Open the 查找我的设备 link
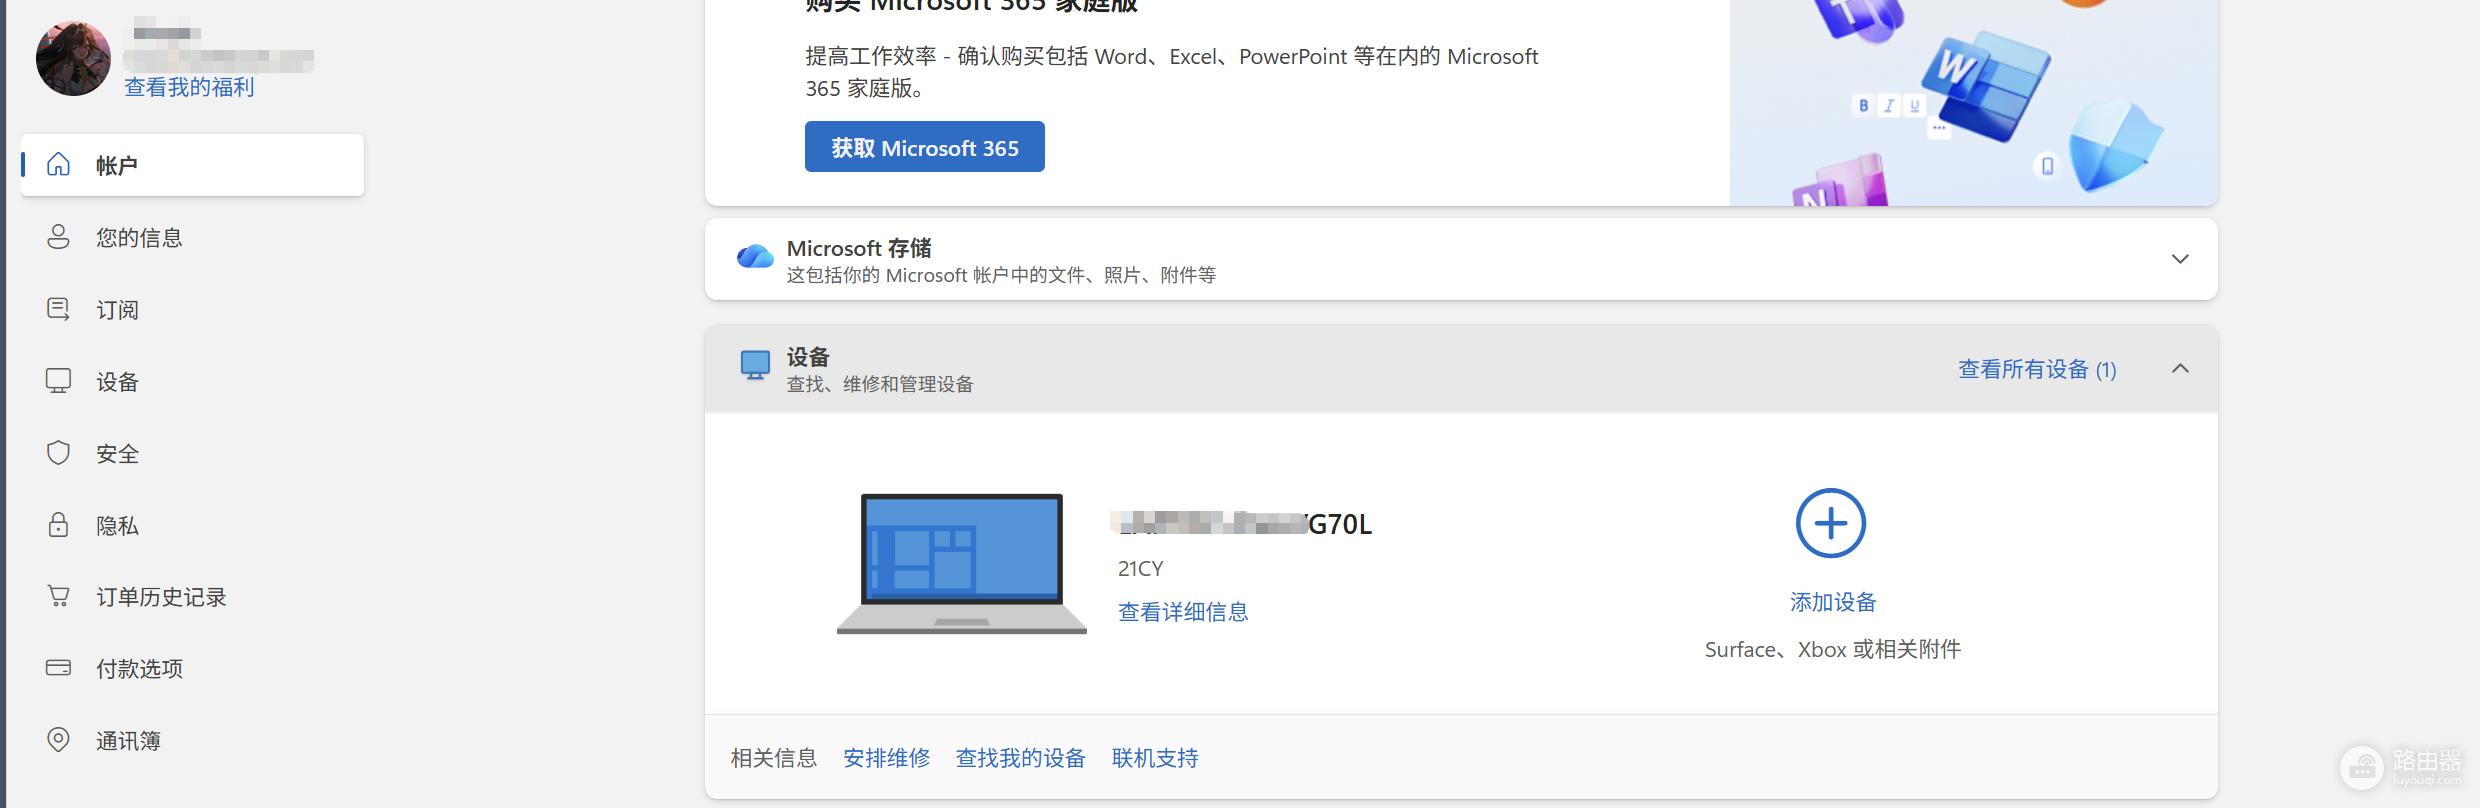This screenshot has height=808, width=2480. point(1020,758)
